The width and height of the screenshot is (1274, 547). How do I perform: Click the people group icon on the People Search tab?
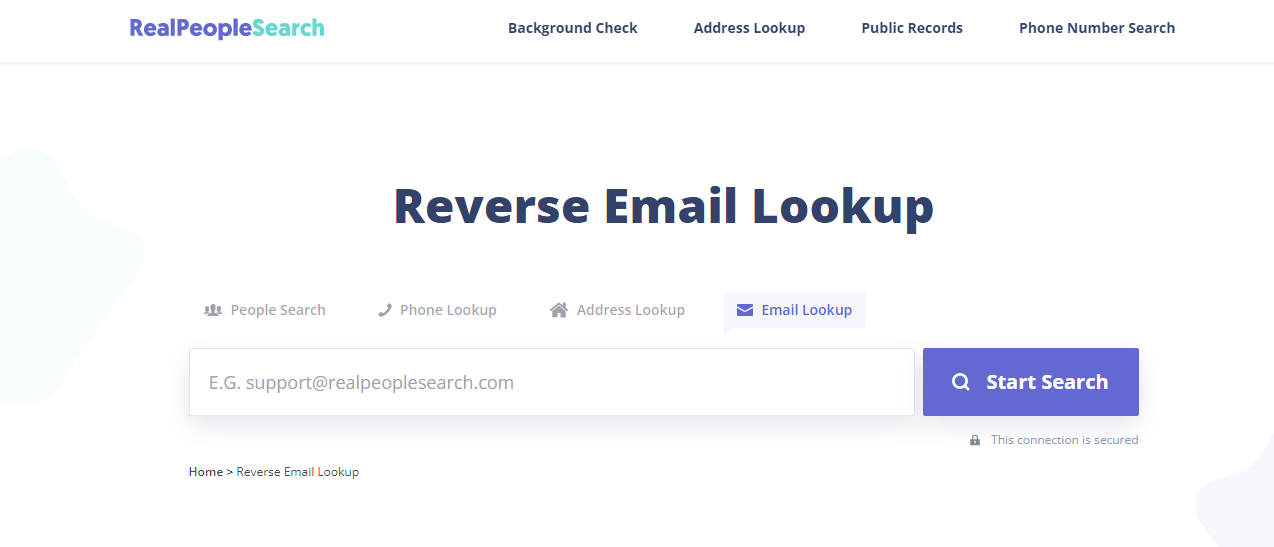(x=213, y=310)
